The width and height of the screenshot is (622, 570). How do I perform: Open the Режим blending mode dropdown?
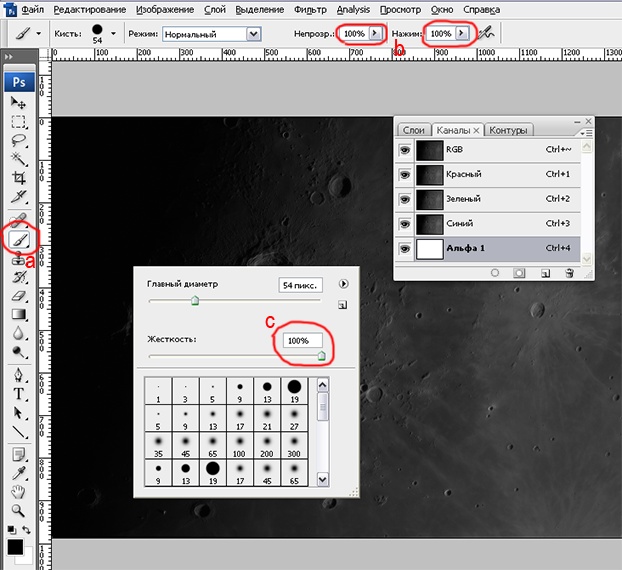(x=254, y=33)
